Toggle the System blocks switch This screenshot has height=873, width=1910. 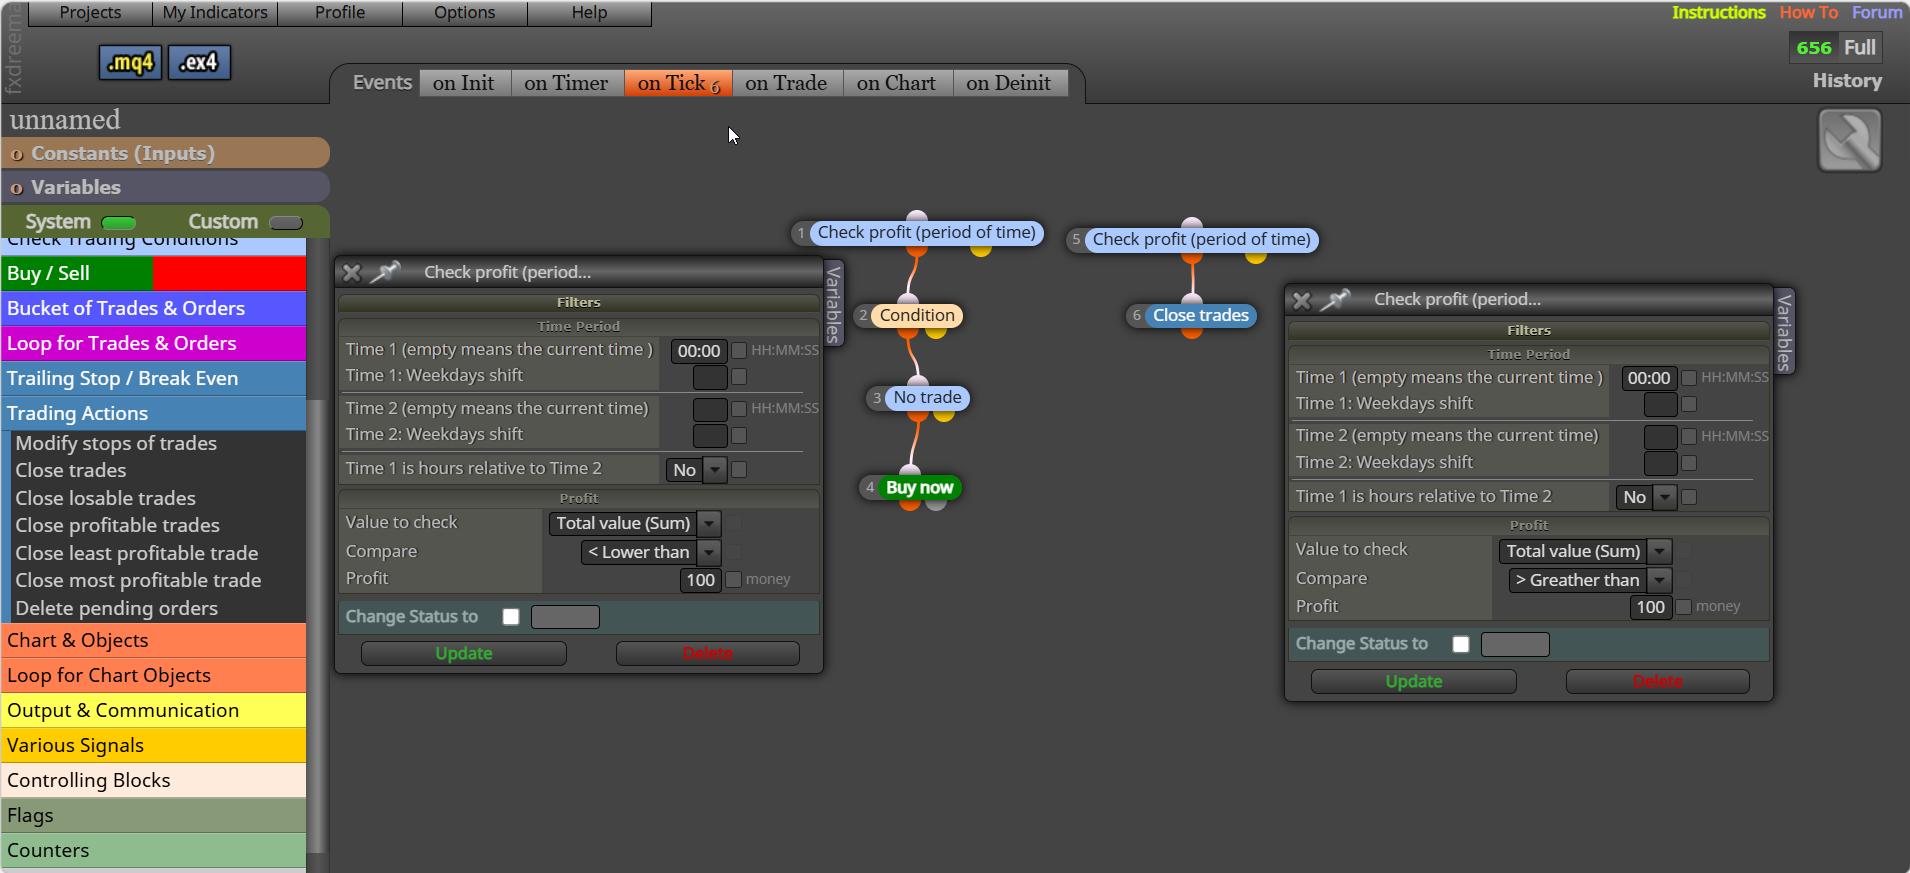119,222
